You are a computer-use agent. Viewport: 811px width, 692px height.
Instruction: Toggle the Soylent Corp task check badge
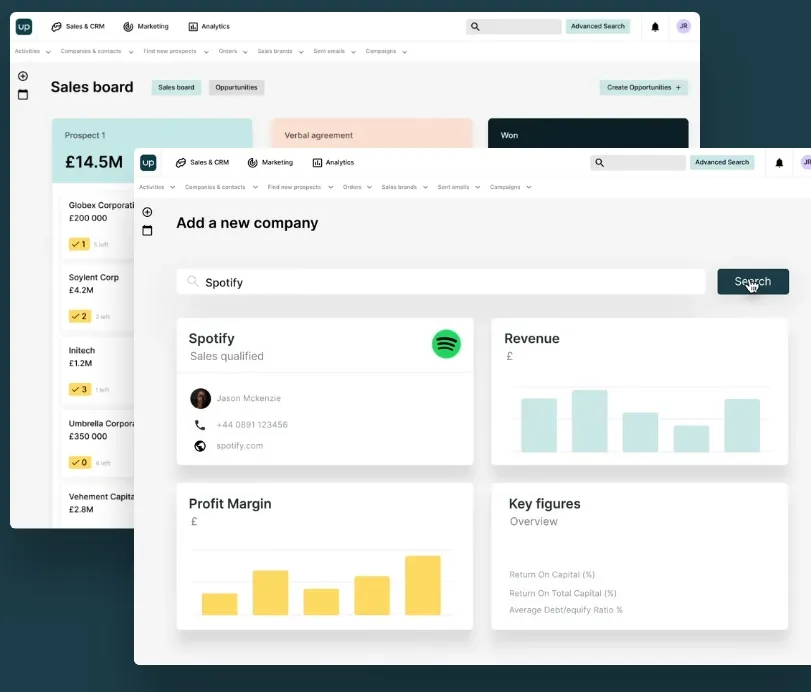pos(80,316)
